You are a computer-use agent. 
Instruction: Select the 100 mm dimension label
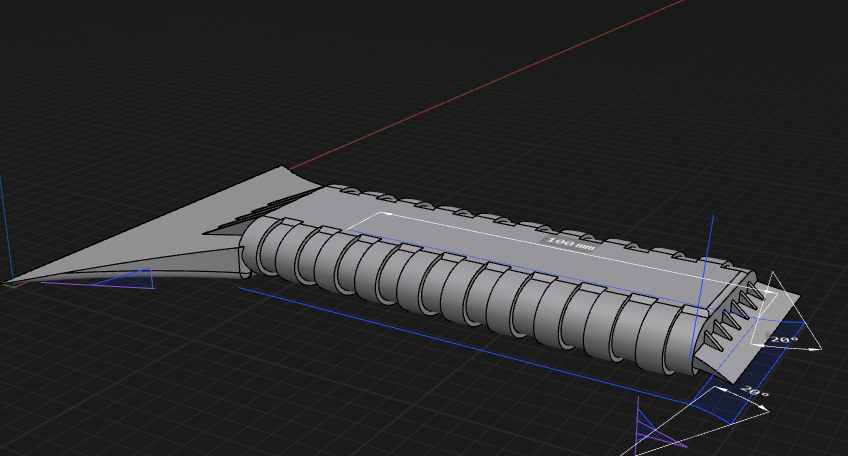[570, 243]
